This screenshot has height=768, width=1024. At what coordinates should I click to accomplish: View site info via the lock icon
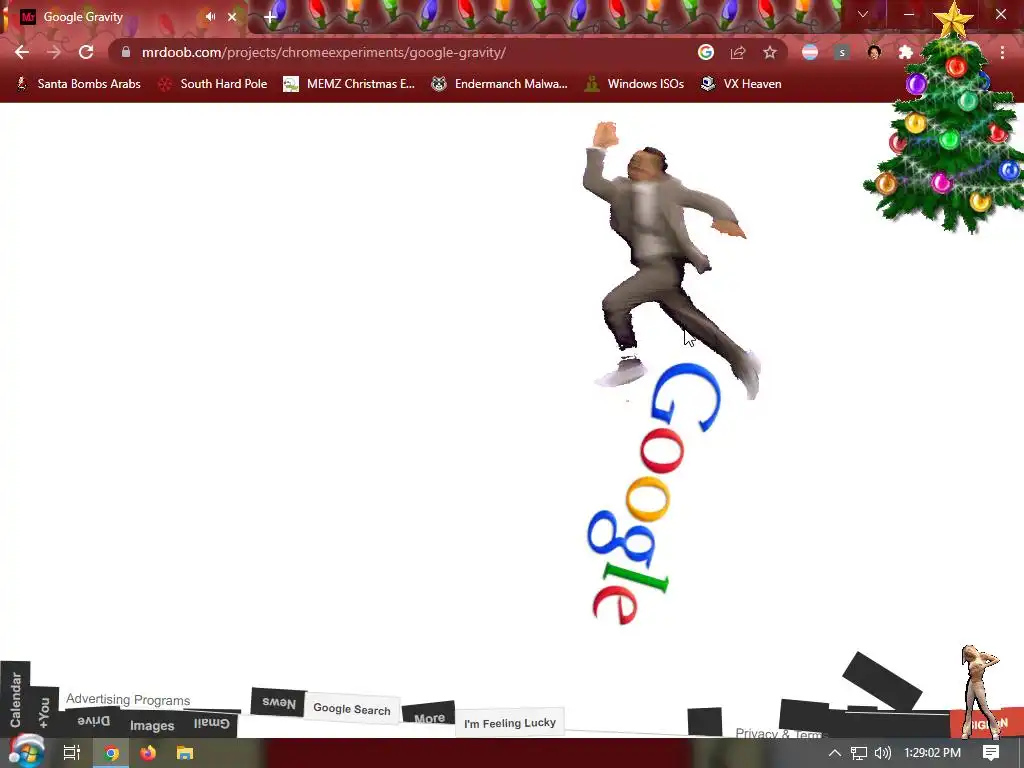[x=126, y=52]
